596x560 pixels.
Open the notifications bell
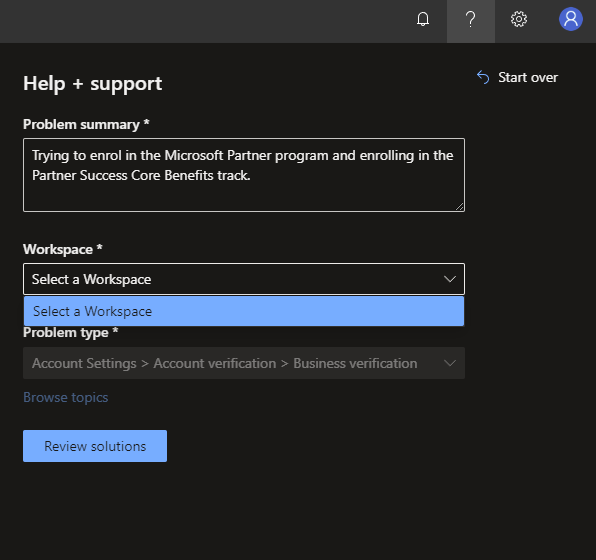[x=423, y=19]
